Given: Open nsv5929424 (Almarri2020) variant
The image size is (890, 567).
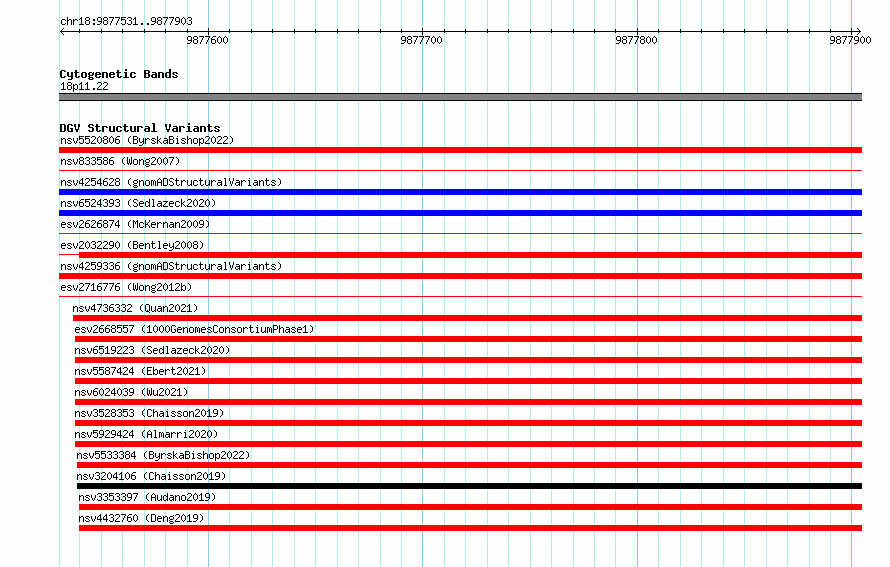Looking at the screenshot, I should pos(146,434).
